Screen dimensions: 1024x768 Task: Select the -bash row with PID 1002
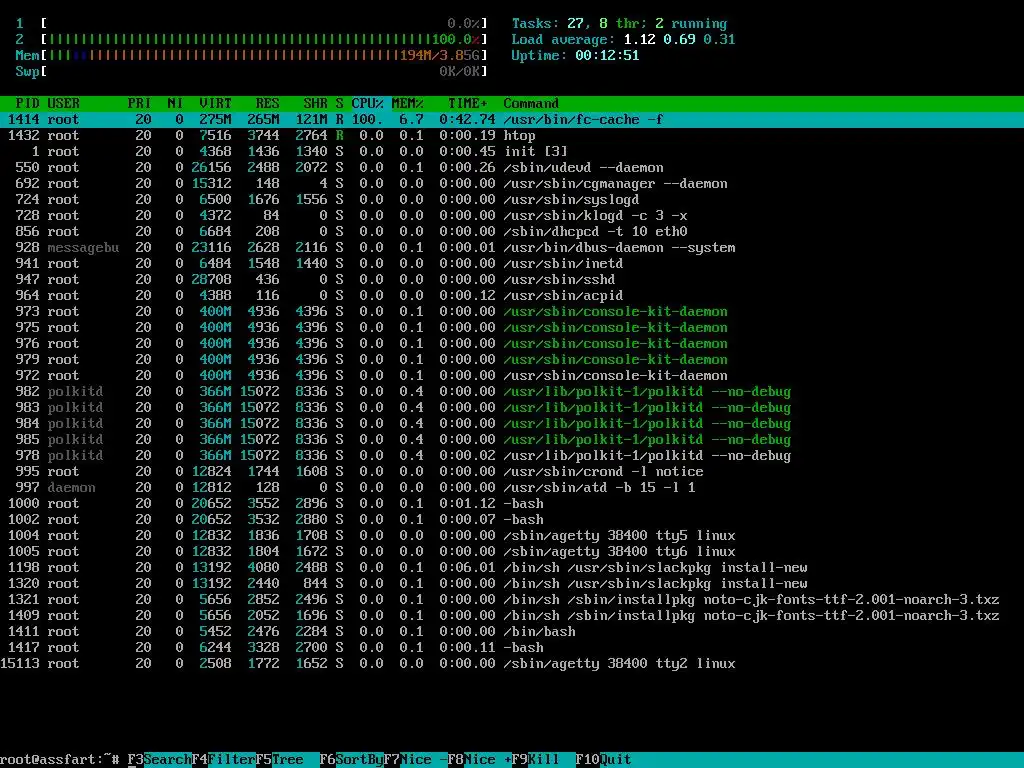[x=512, y=519]
